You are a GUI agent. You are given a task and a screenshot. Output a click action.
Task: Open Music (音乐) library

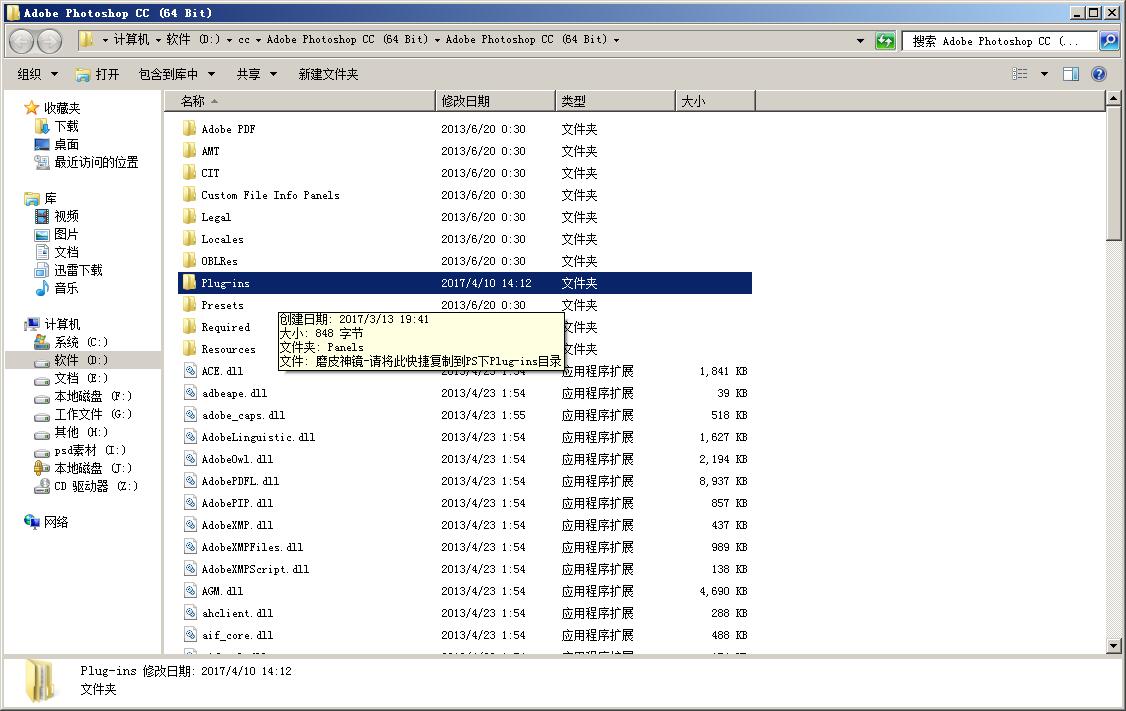pyautogui.click(x=67, y=288)
